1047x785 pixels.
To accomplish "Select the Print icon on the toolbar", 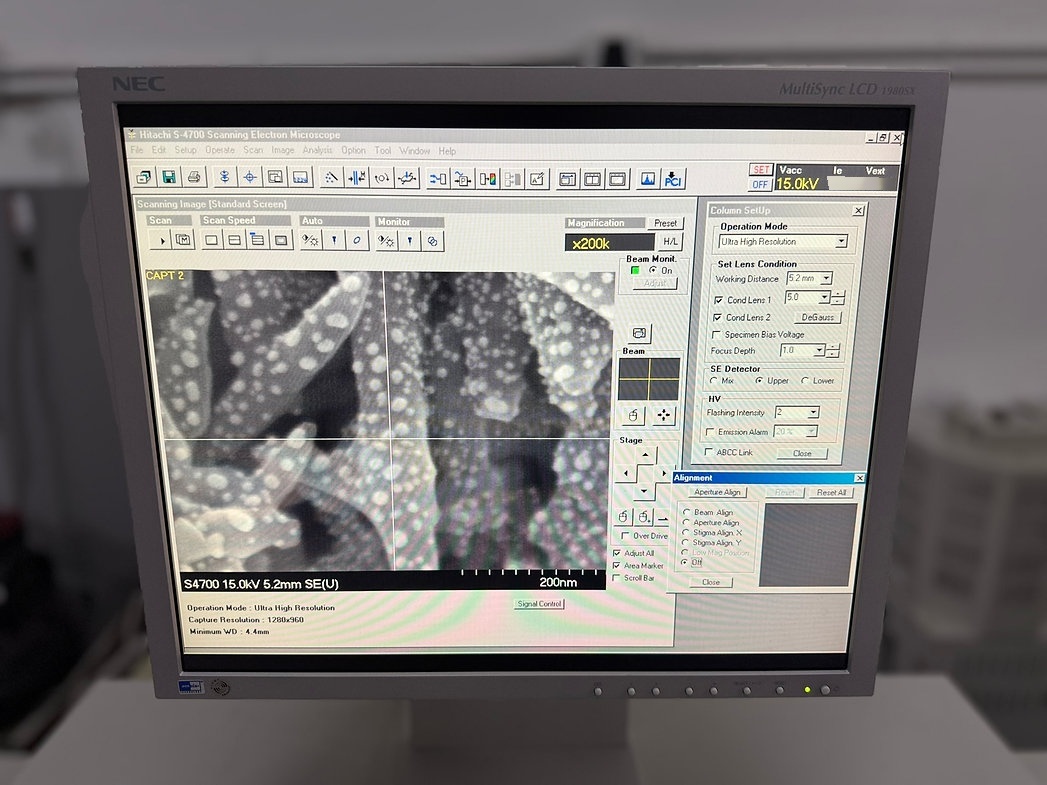I will [193, 178].
